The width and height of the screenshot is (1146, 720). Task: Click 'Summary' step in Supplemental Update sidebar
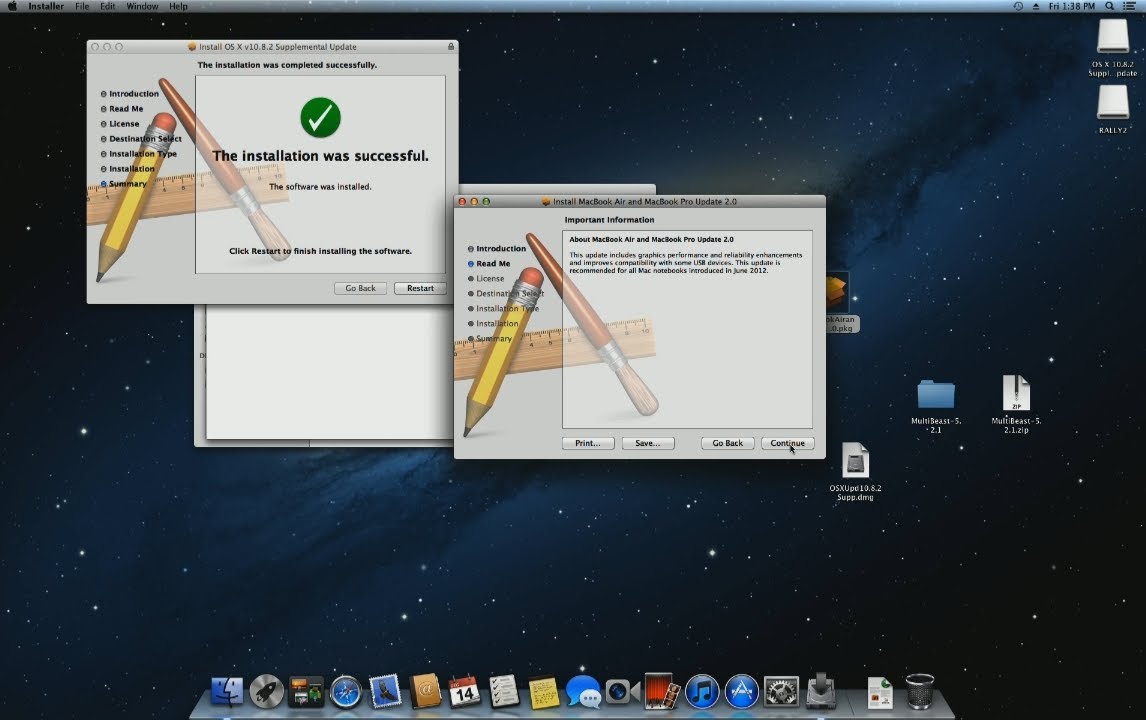click(127, 183)
